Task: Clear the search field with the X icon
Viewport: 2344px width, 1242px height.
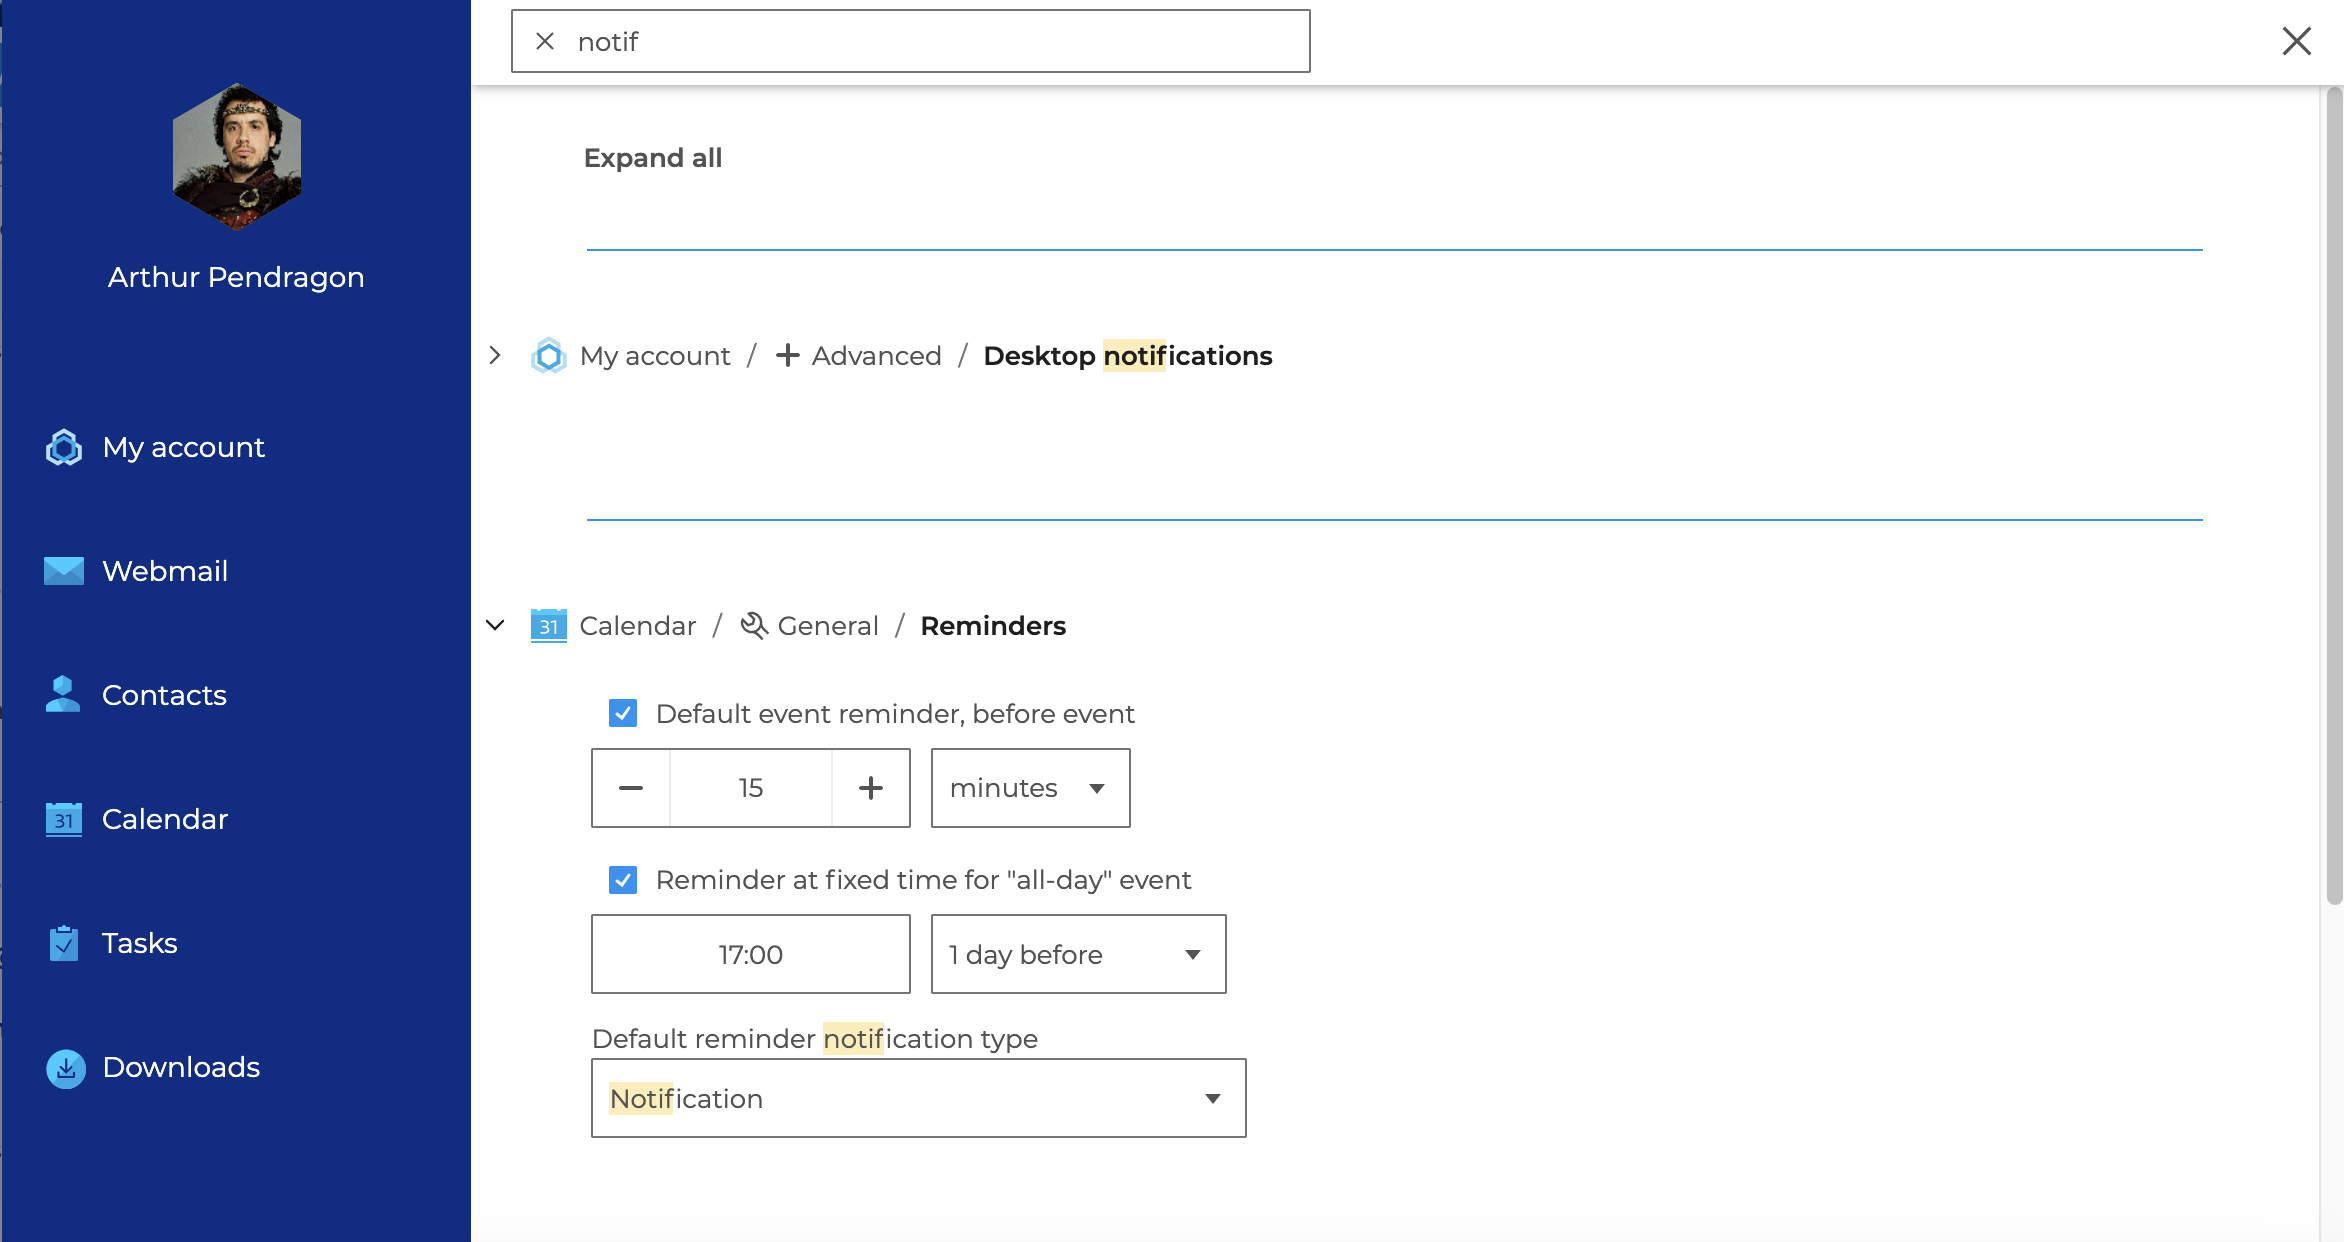Action: click(545, 41)
